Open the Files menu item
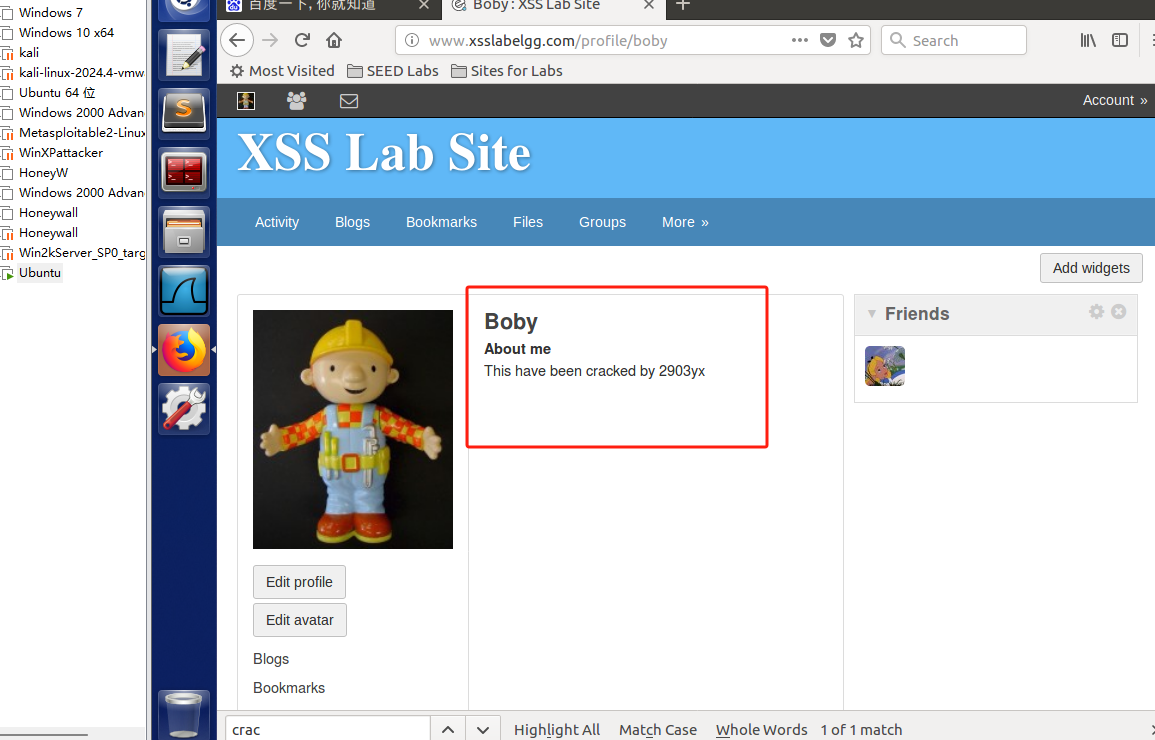This screenshot has height=740, width=1155. (528, 222)
